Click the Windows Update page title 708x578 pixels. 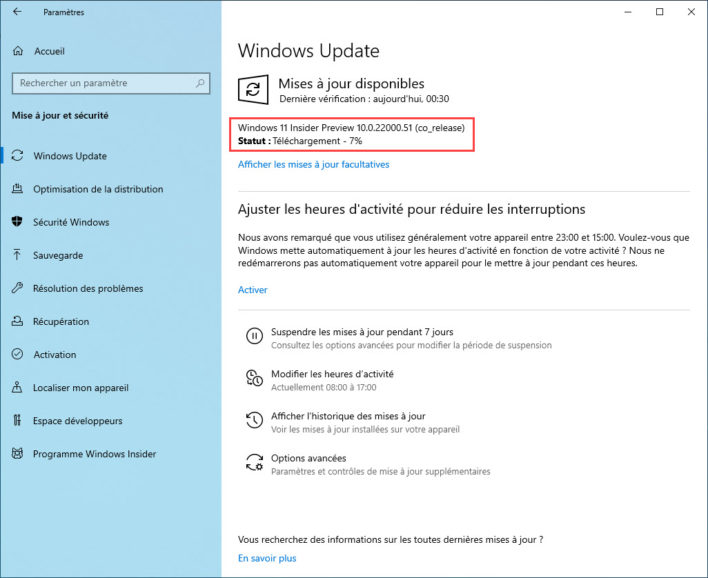pos(308,51)
